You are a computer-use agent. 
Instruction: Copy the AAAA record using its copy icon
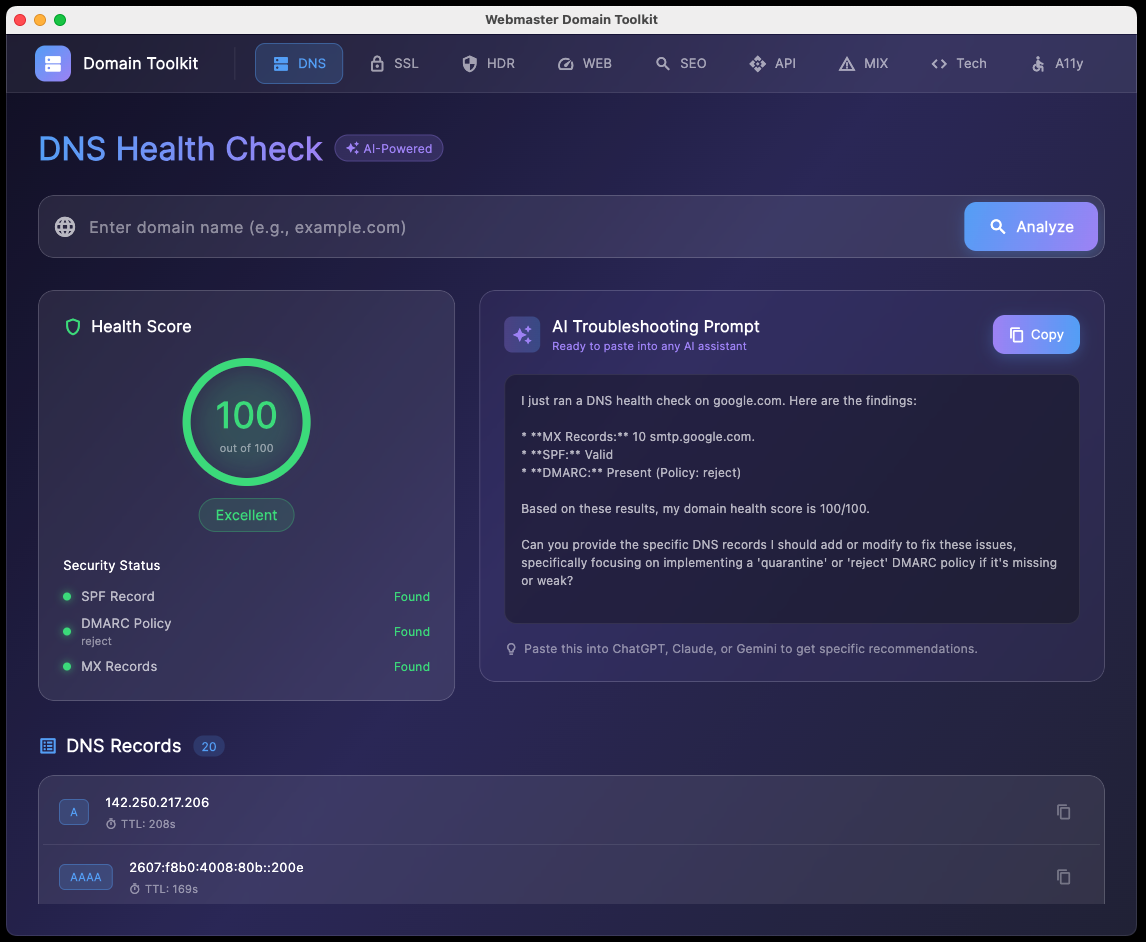point(1063,877)
